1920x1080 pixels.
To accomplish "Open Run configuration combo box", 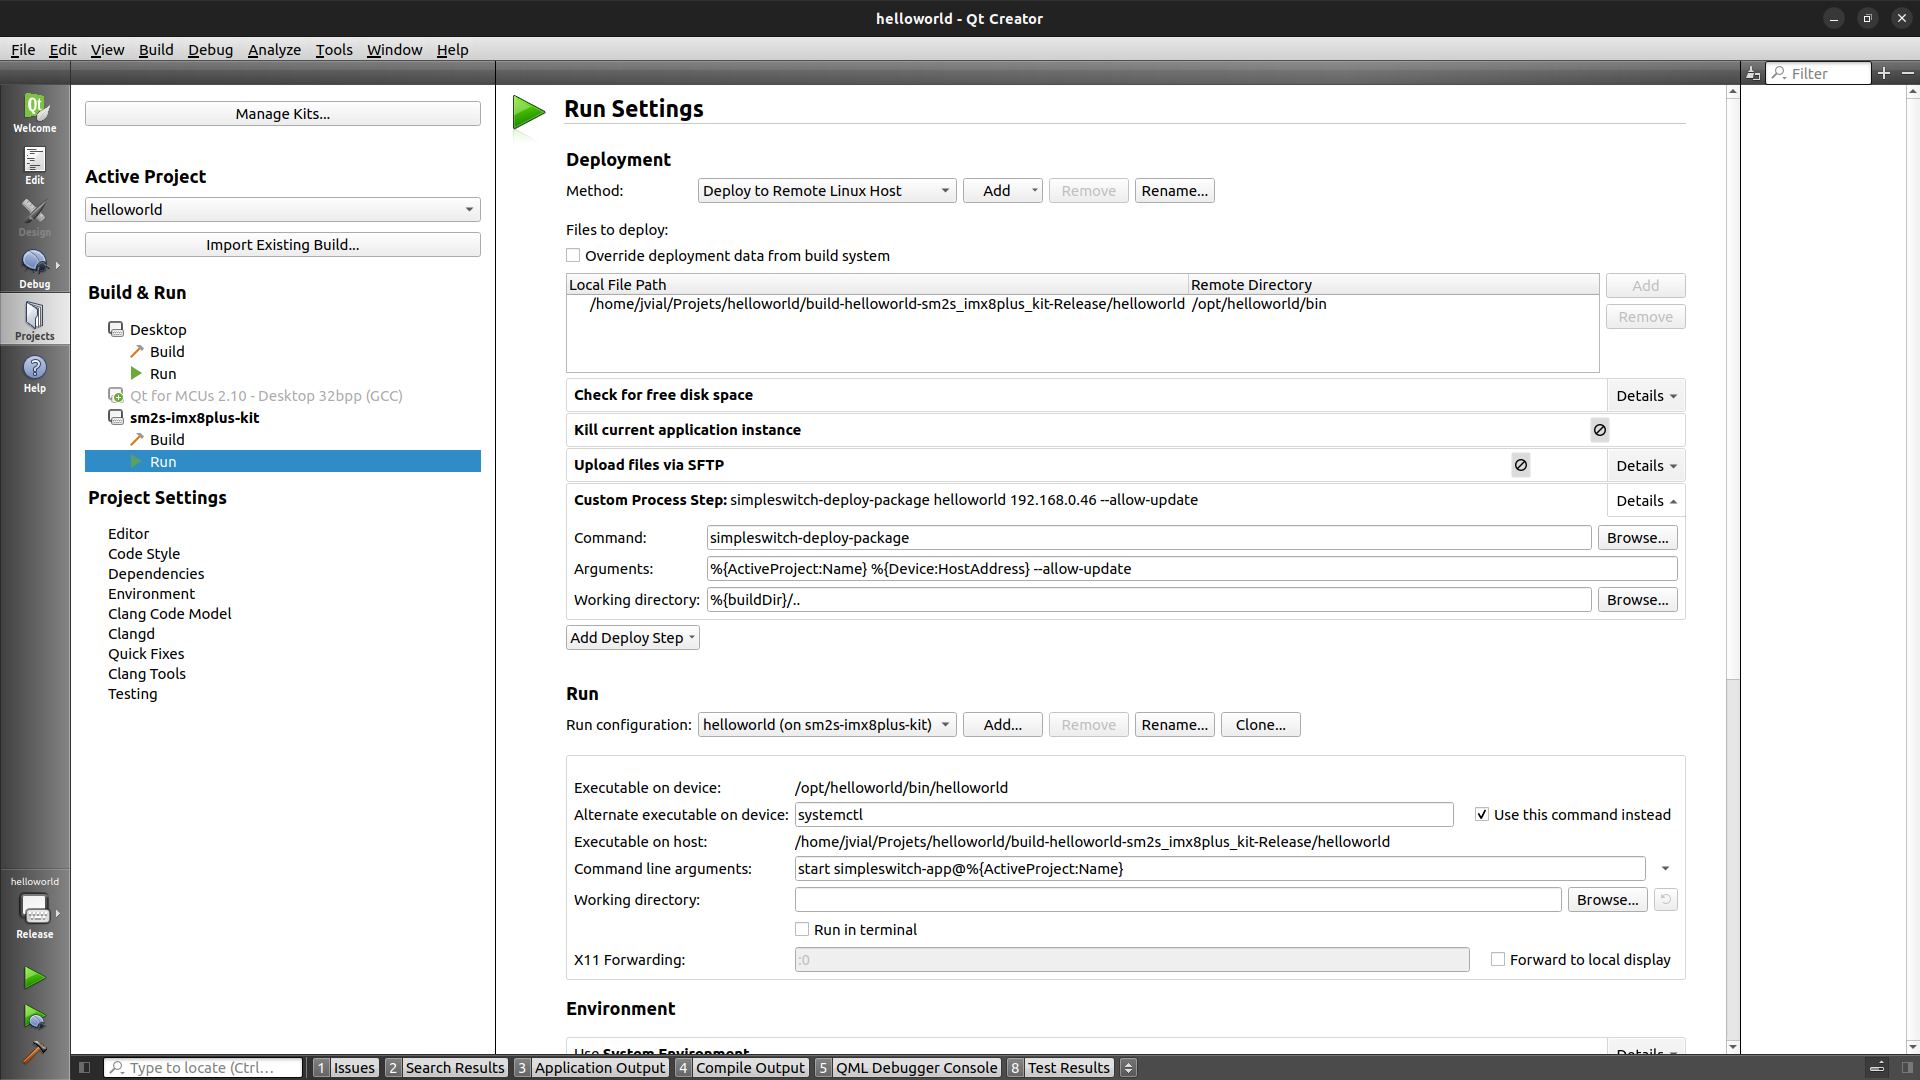I will pyautogui.click(x=826, y=725).
